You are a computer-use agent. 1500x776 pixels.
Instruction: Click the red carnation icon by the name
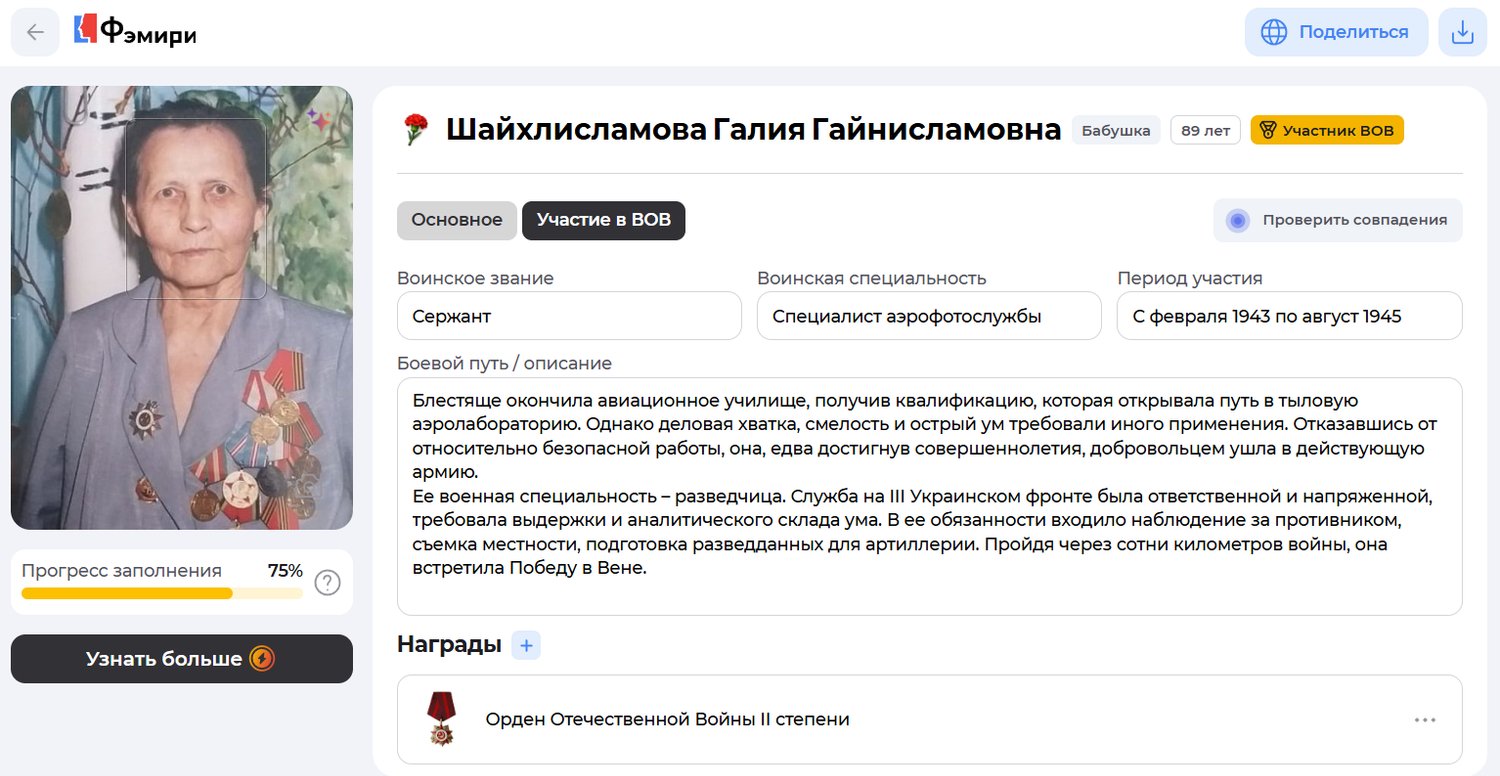415,130
